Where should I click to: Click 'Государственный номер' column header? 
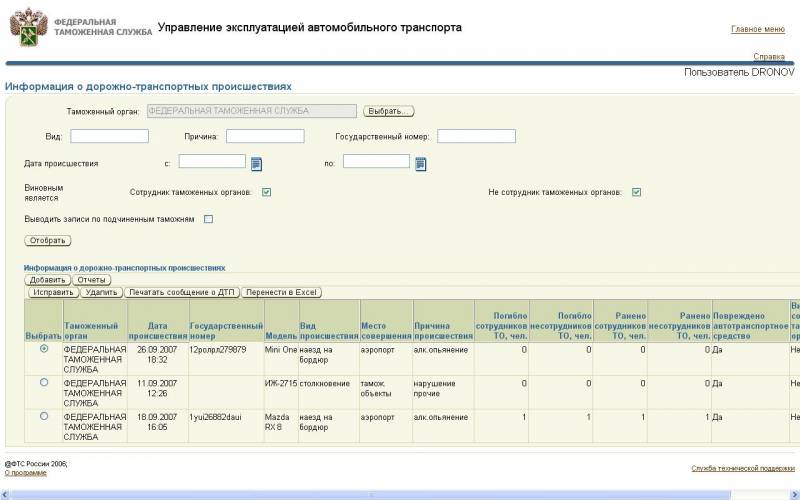pos(227,321)
